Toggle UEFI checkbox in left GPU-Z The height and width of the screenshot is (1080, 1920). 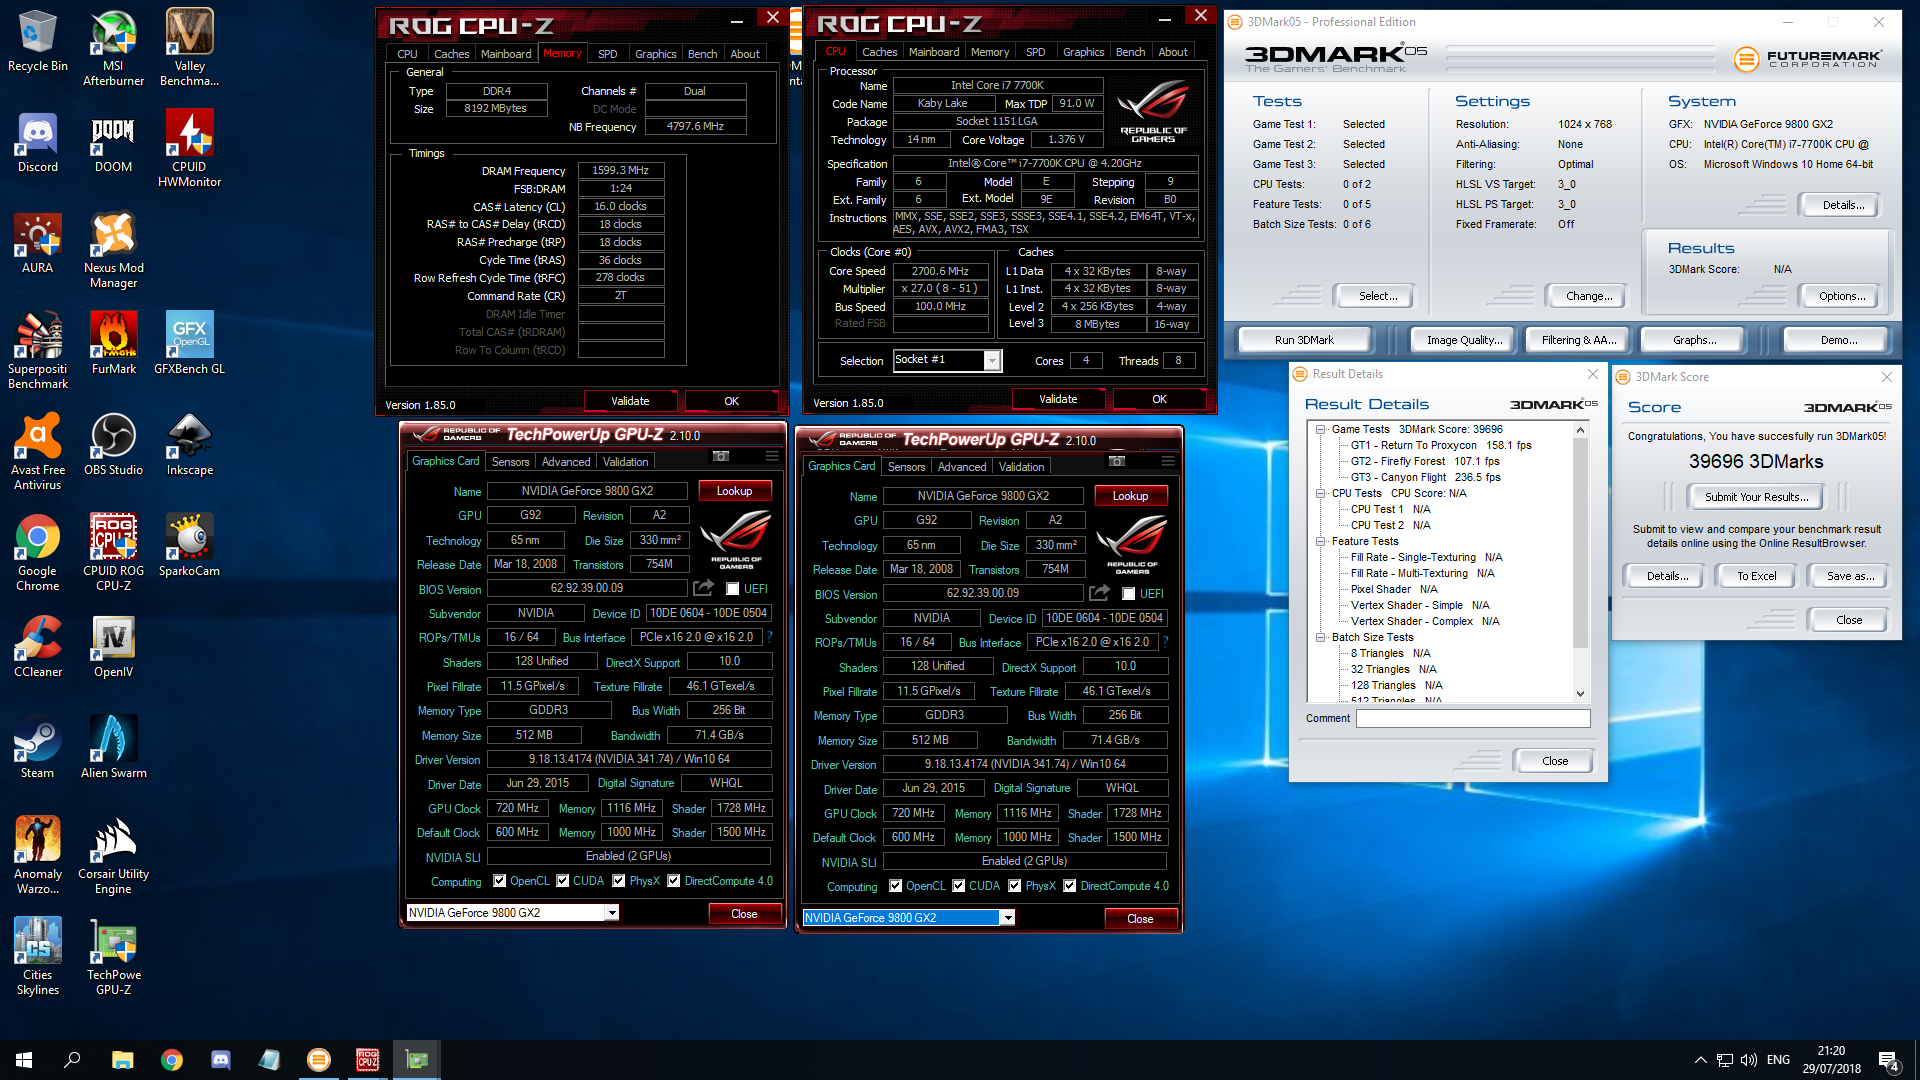click(x=733, y=589)
